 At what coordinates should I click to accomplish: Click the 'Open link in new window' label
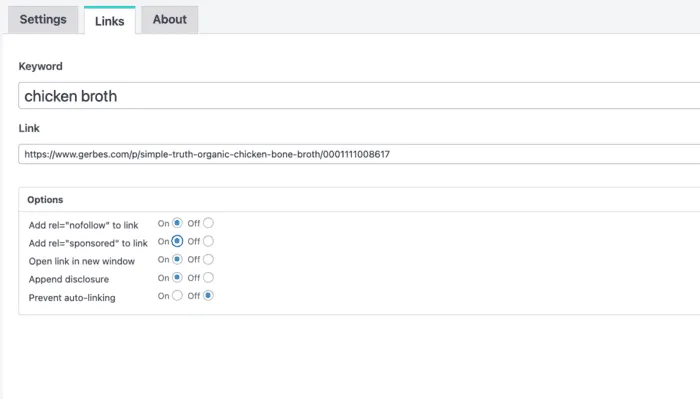tap(82, 261)
